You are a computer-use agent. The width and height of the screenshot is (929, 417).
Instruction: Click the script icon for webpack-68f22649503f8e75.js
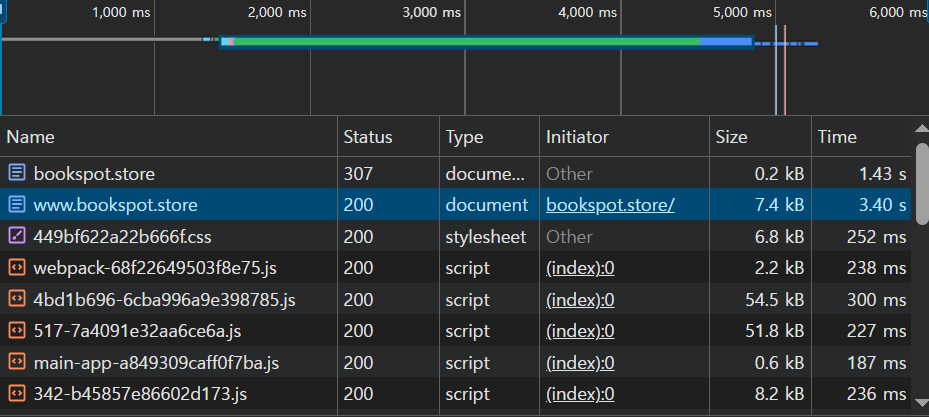[x=17, y=268]
